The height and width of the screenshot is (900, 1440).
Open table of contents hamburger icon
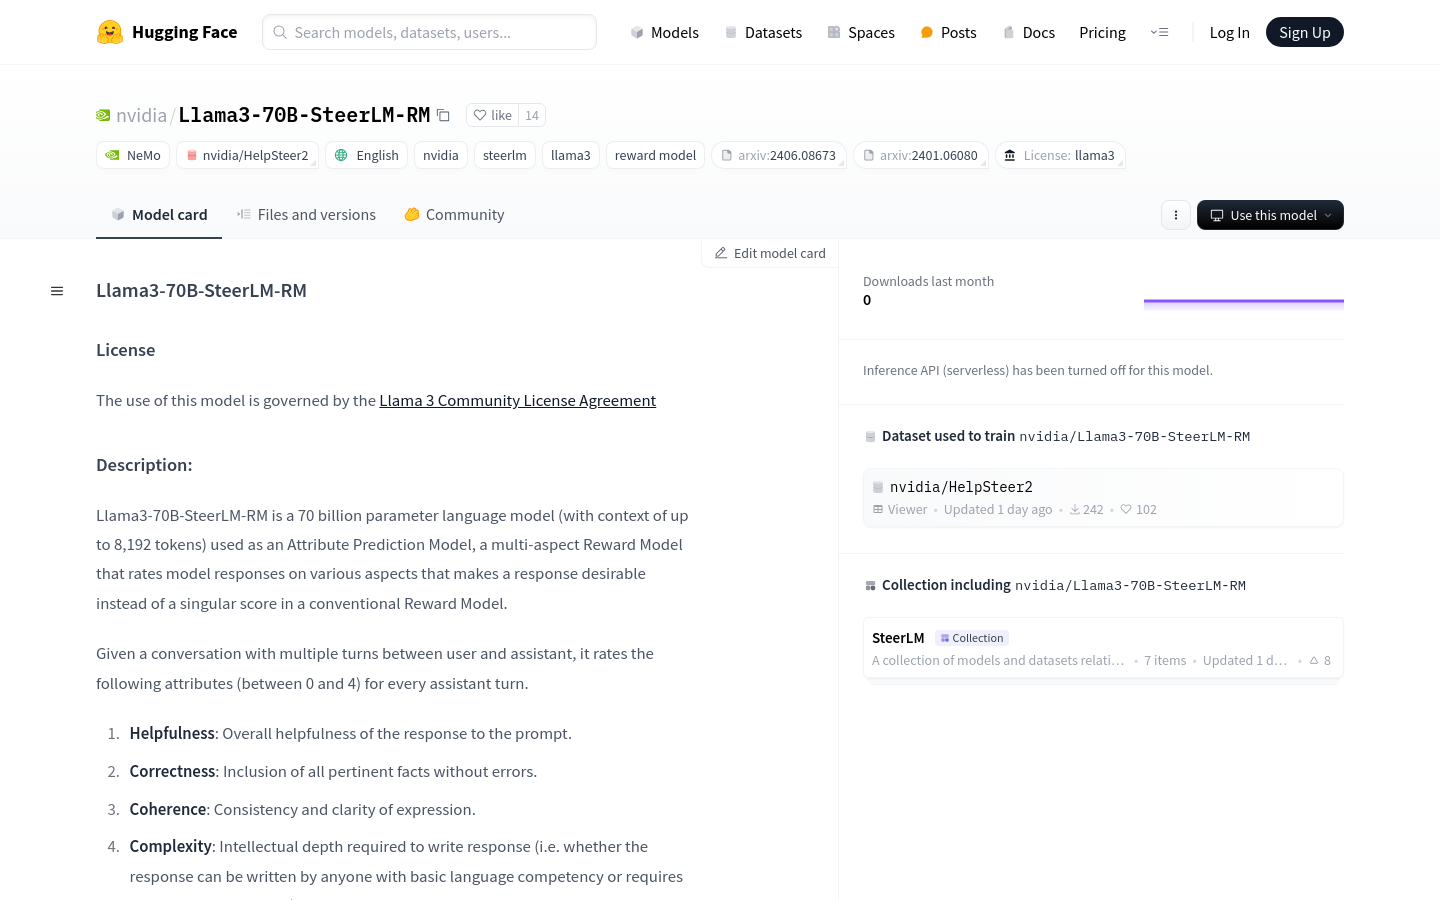[57, 291]
